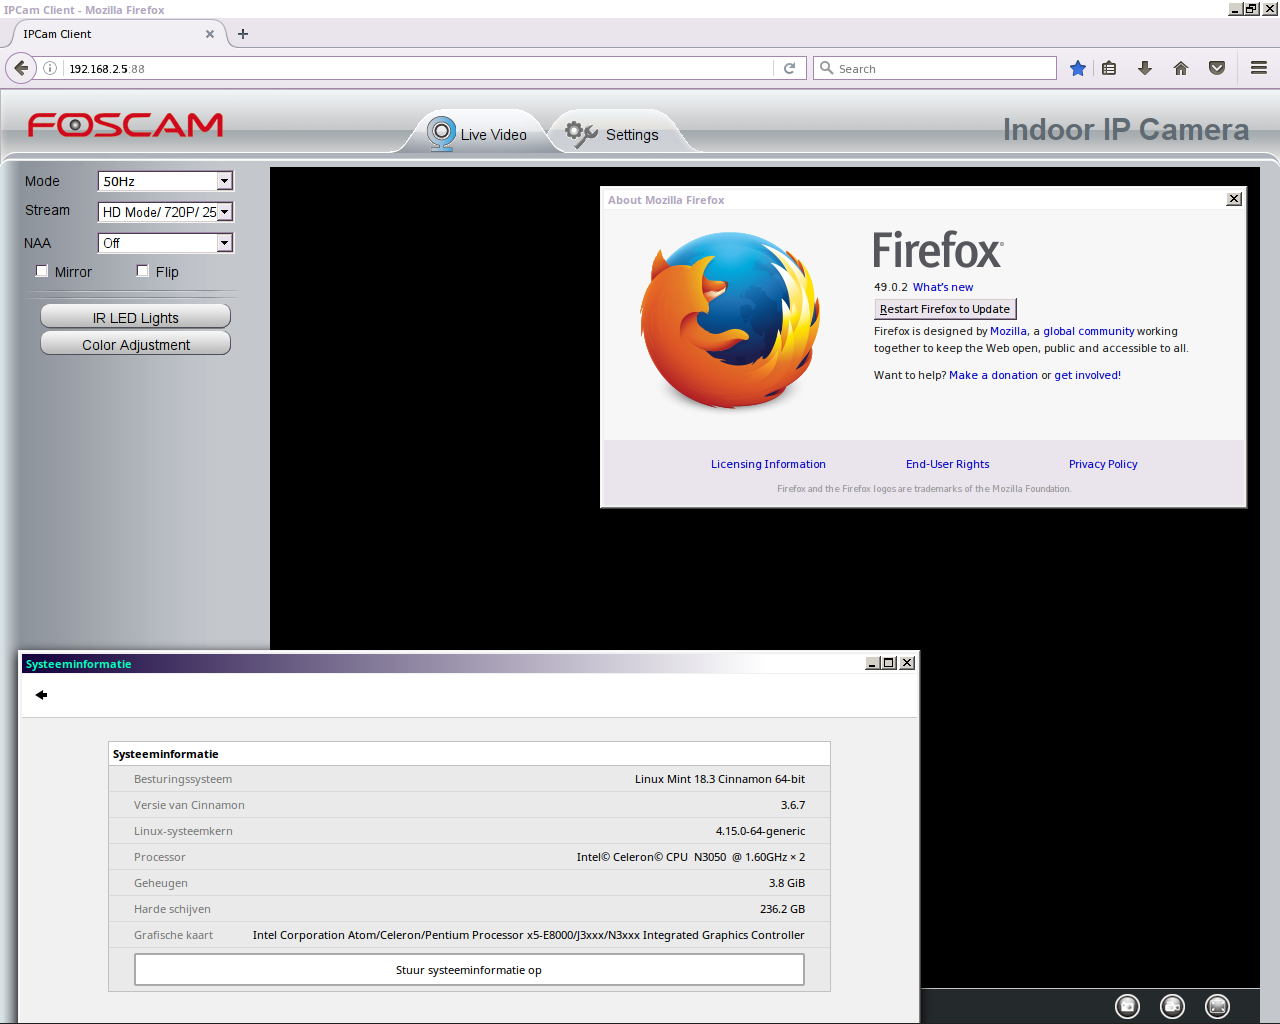This screenshot has width=1280, height=1024.
Task: Show your bookmarks list
Action: [x=1109, y=68]
